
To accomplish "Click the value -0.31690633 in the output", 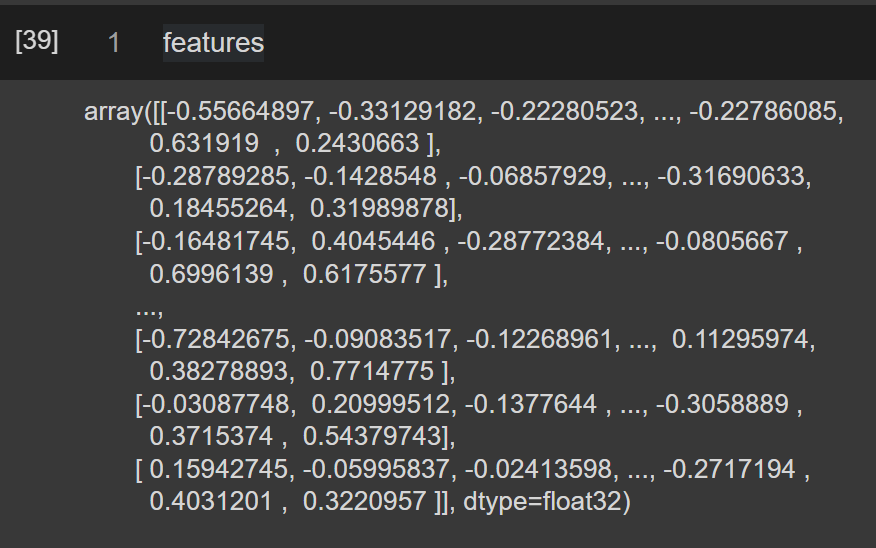I will [731, 176].
